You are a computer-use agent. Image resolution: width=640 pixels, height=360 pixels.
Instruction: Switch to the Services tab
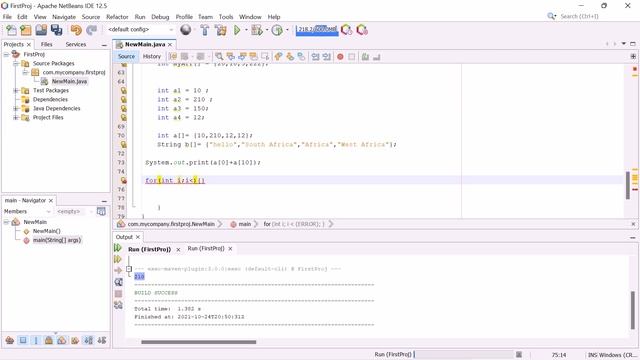pyautogui.click(x=76, y=44)
